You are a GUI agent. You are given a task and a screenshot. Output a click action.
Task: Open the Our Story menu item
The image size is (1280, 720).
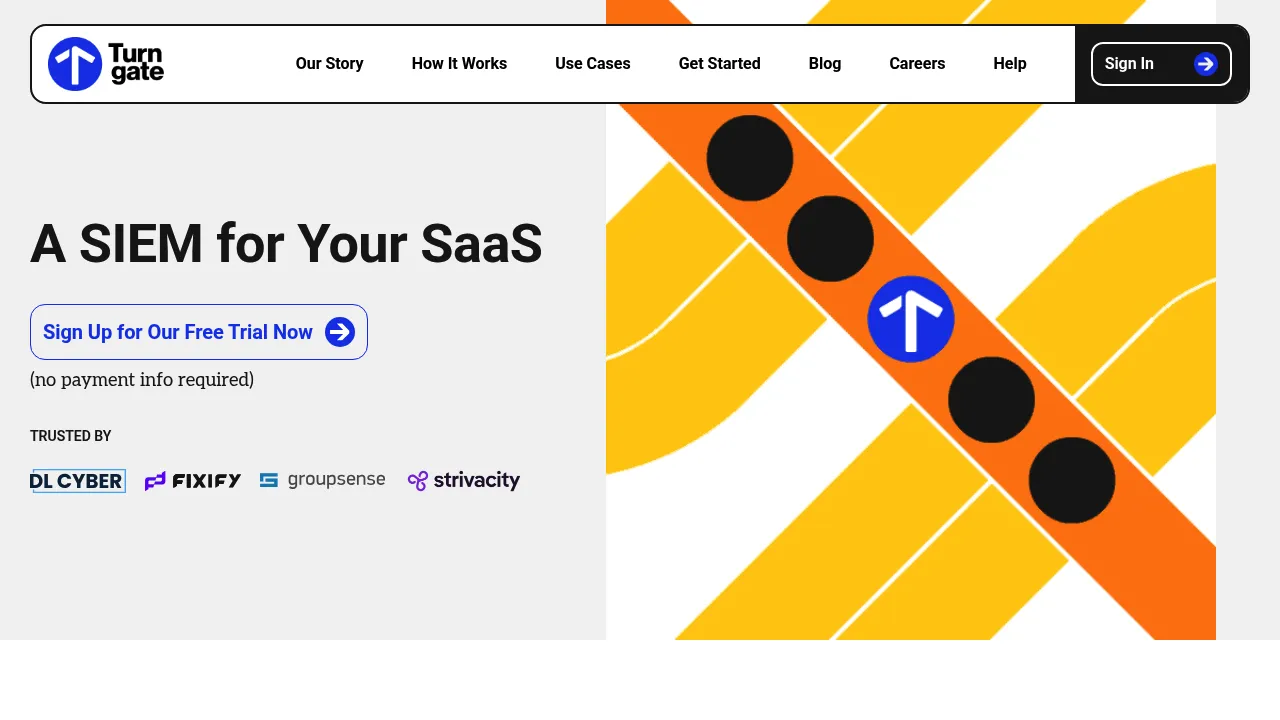coord(329,64)
